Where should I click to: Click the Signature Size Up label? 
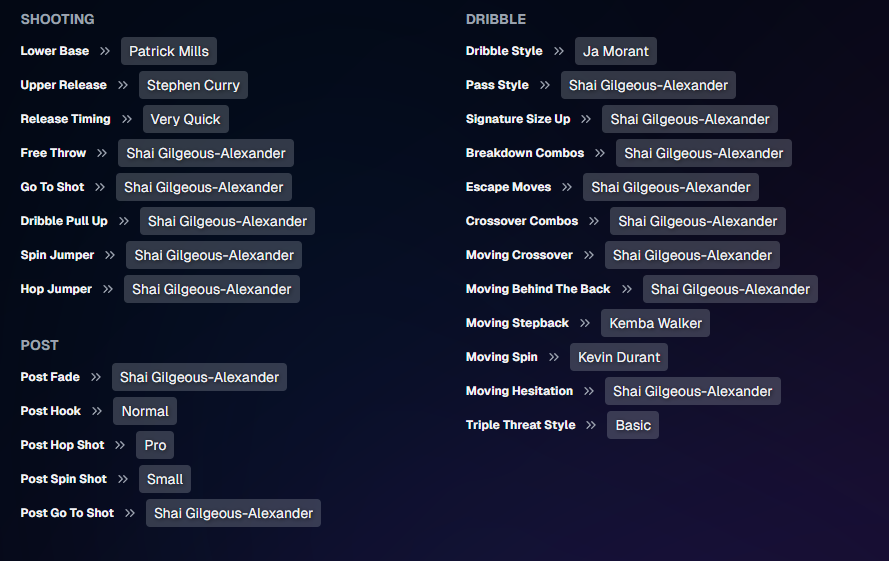[x=518, y=119]
